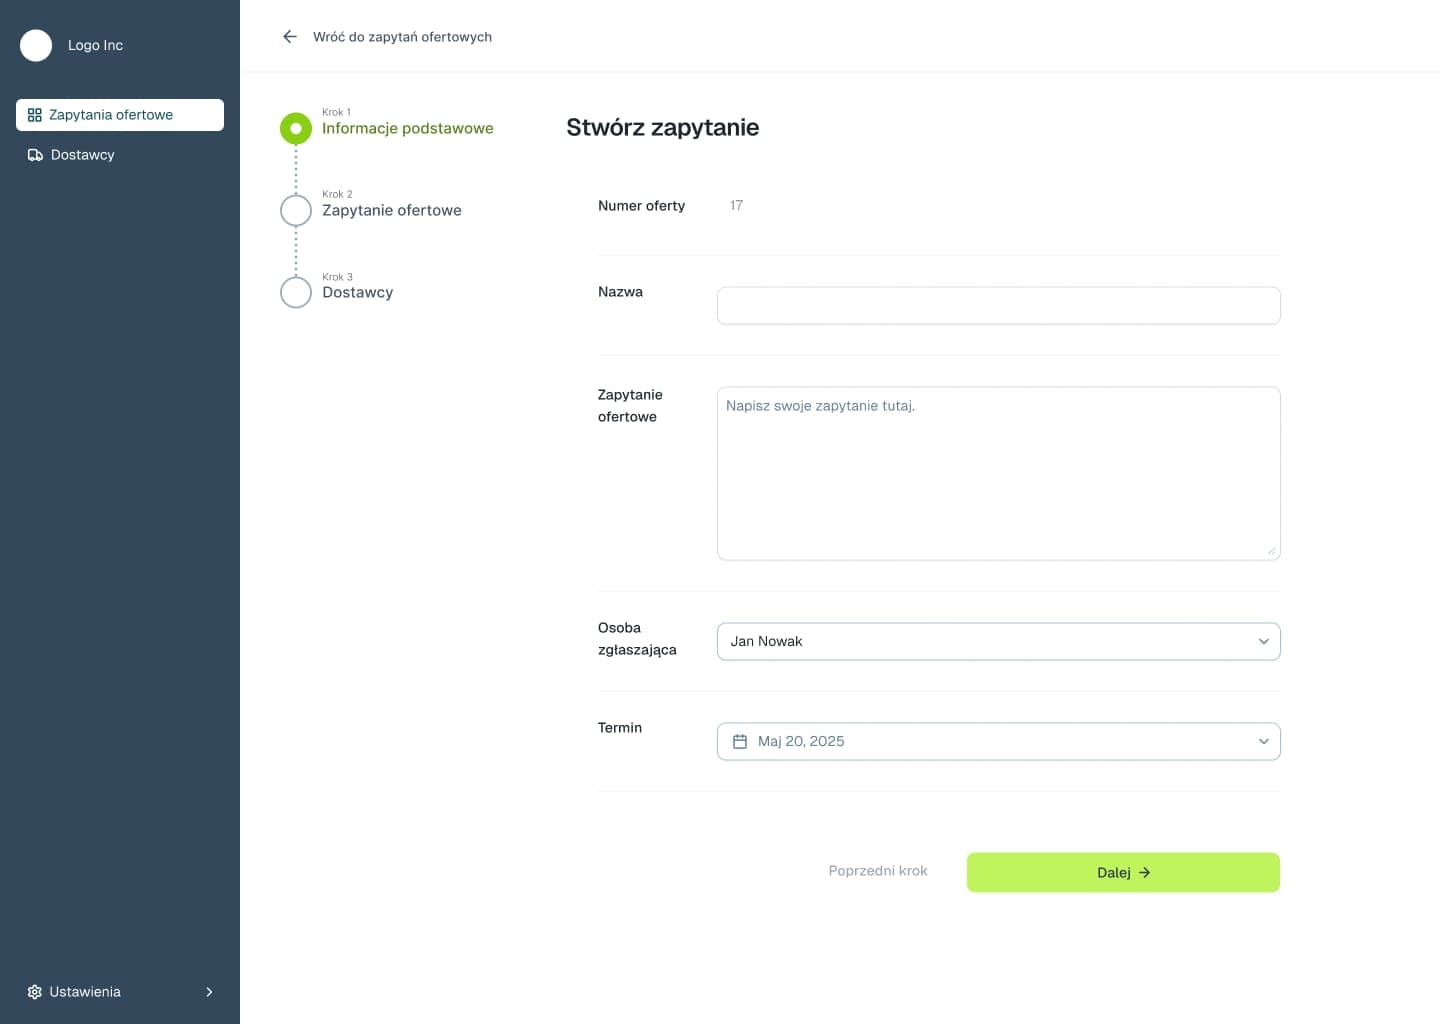Select the Krok 3 step circle
Screen dimensions: 1440x1024
coord(296,293)
